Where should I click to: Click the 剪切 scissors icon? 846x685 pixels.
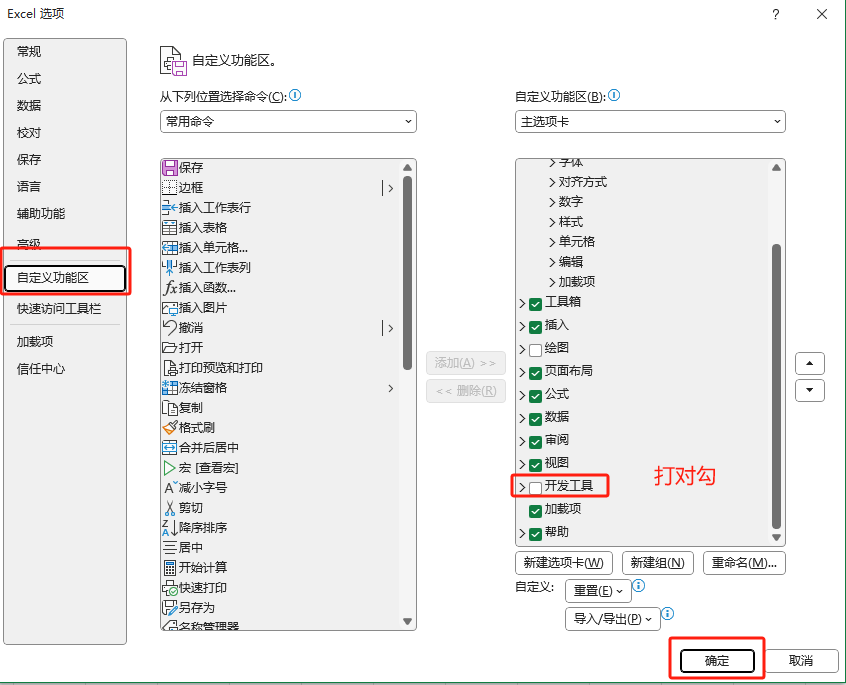tap(168, 507)
